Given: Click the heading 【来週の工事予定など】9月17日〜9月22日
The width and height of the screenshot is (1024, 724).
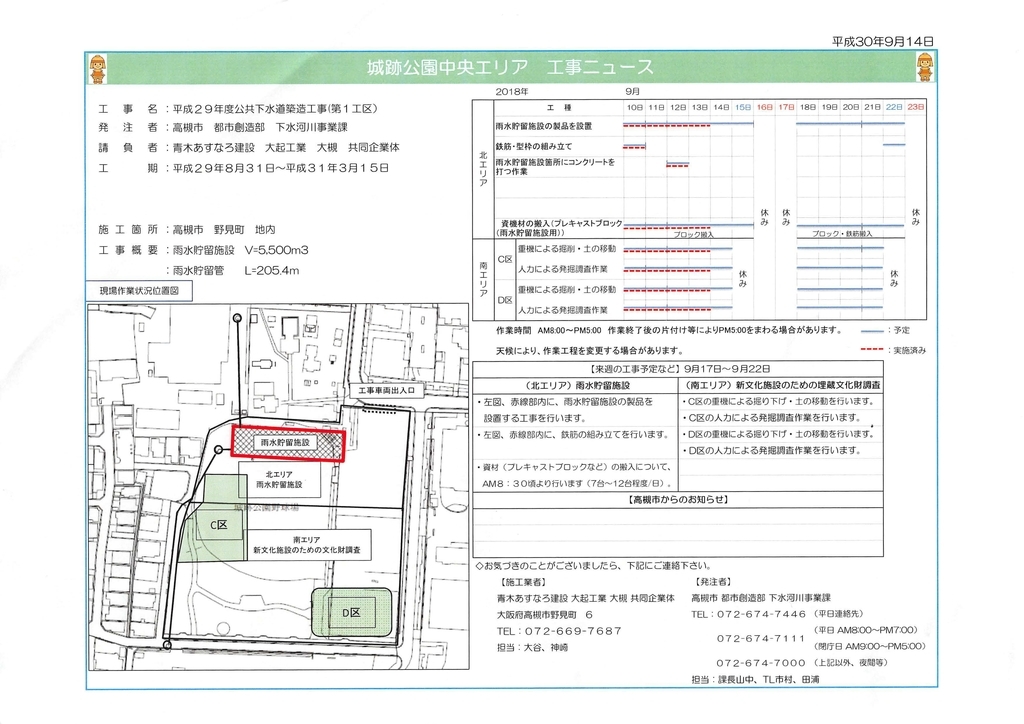Looking at the screenshot, I should (x=679, y=369).
